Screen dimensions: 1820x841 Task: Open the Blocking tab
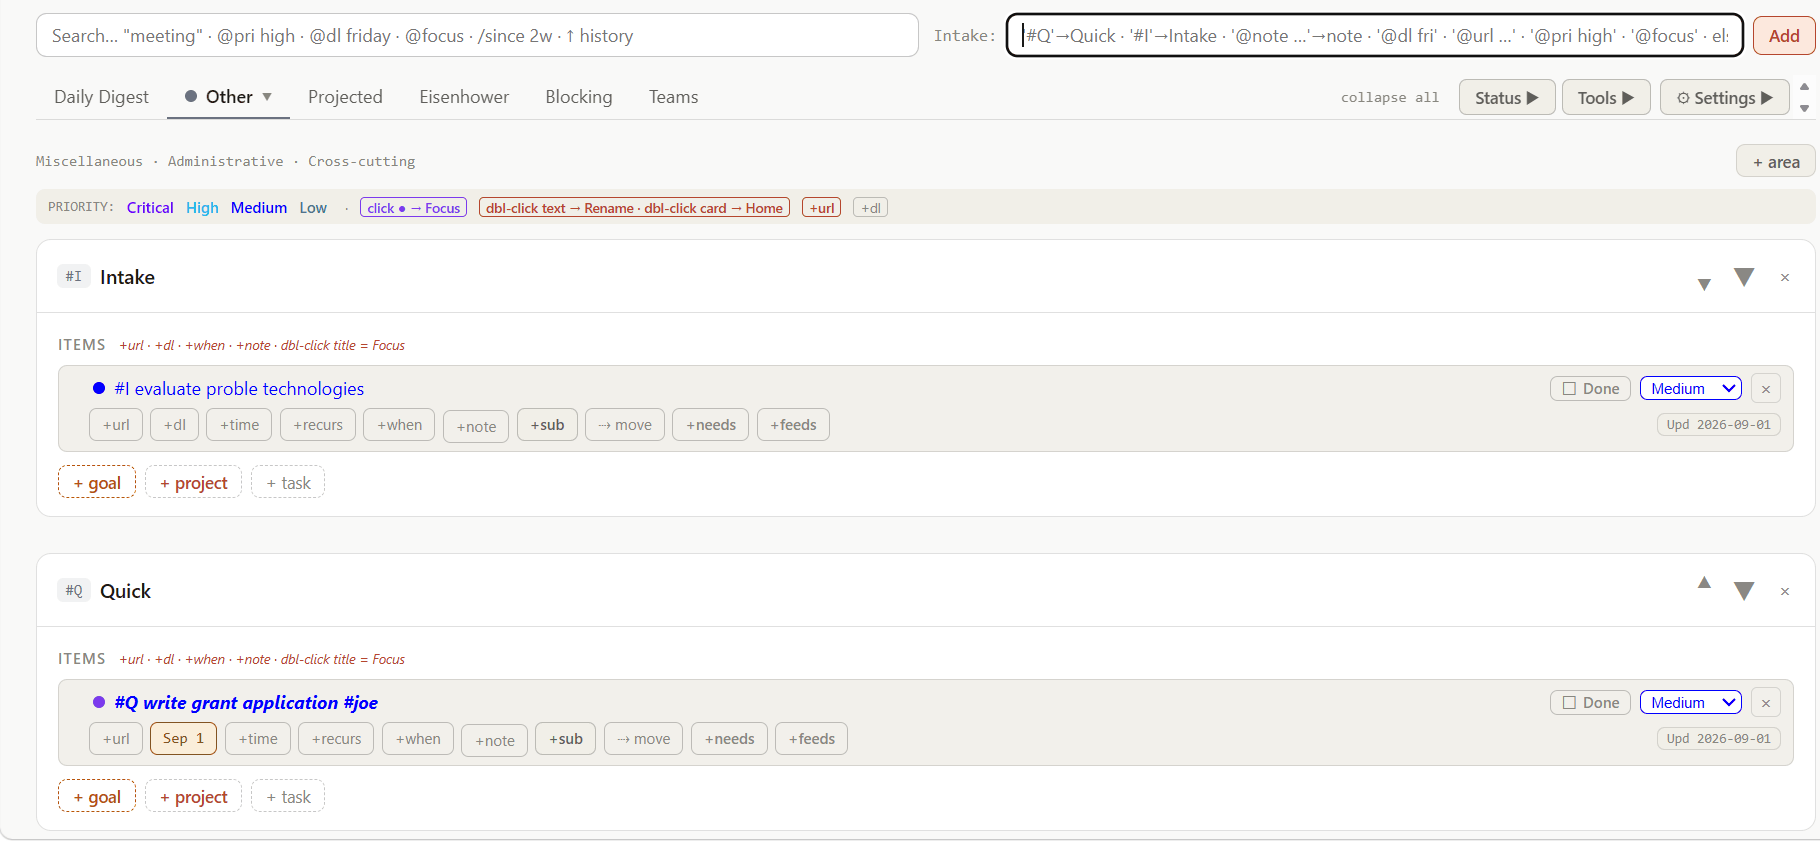579,97
